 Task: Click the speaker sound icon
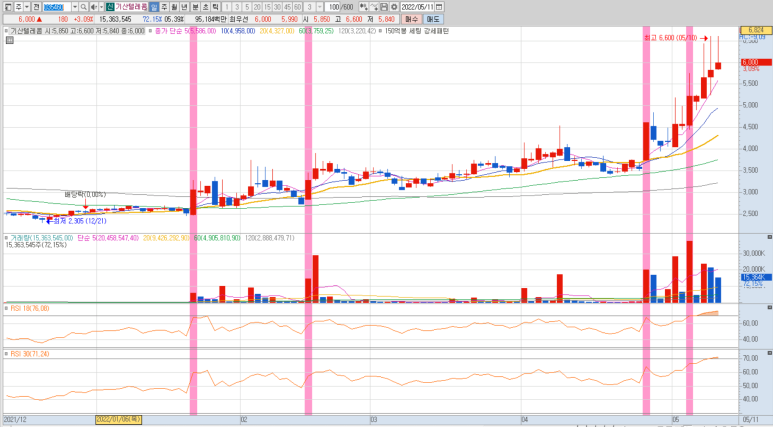94,7
